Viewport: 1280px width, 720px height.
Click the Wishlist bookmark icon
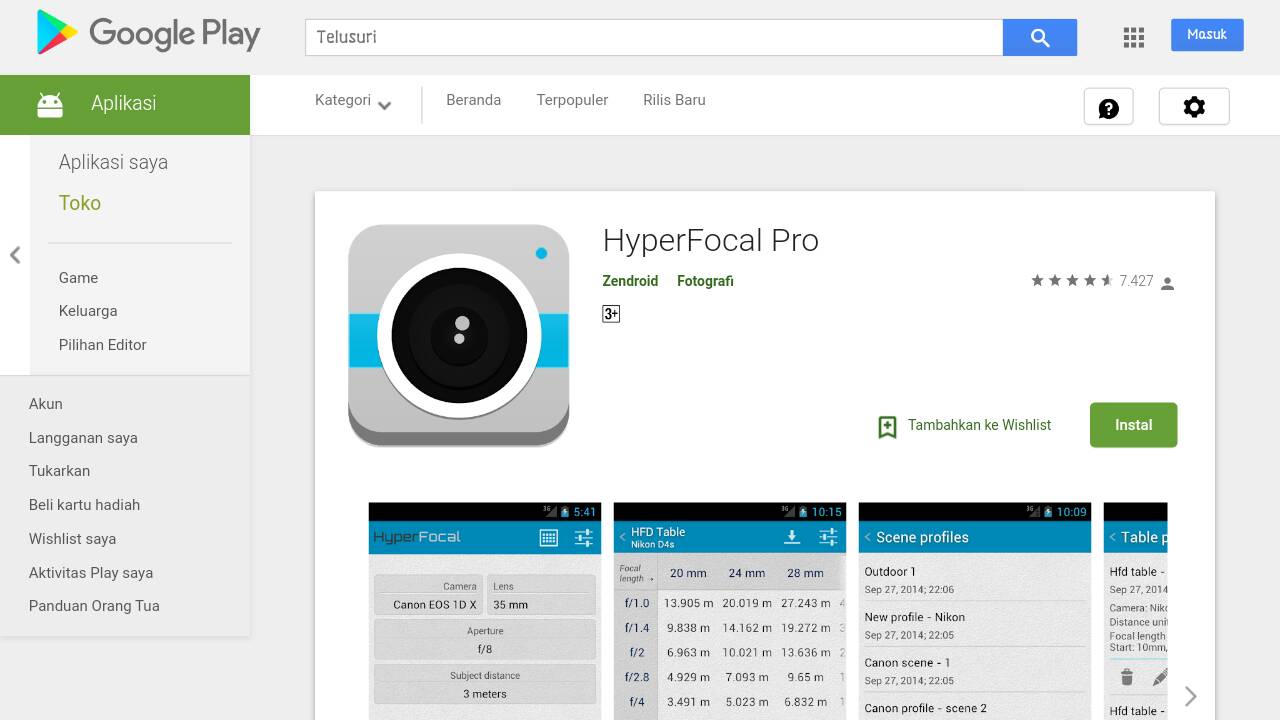coord(887,427)
